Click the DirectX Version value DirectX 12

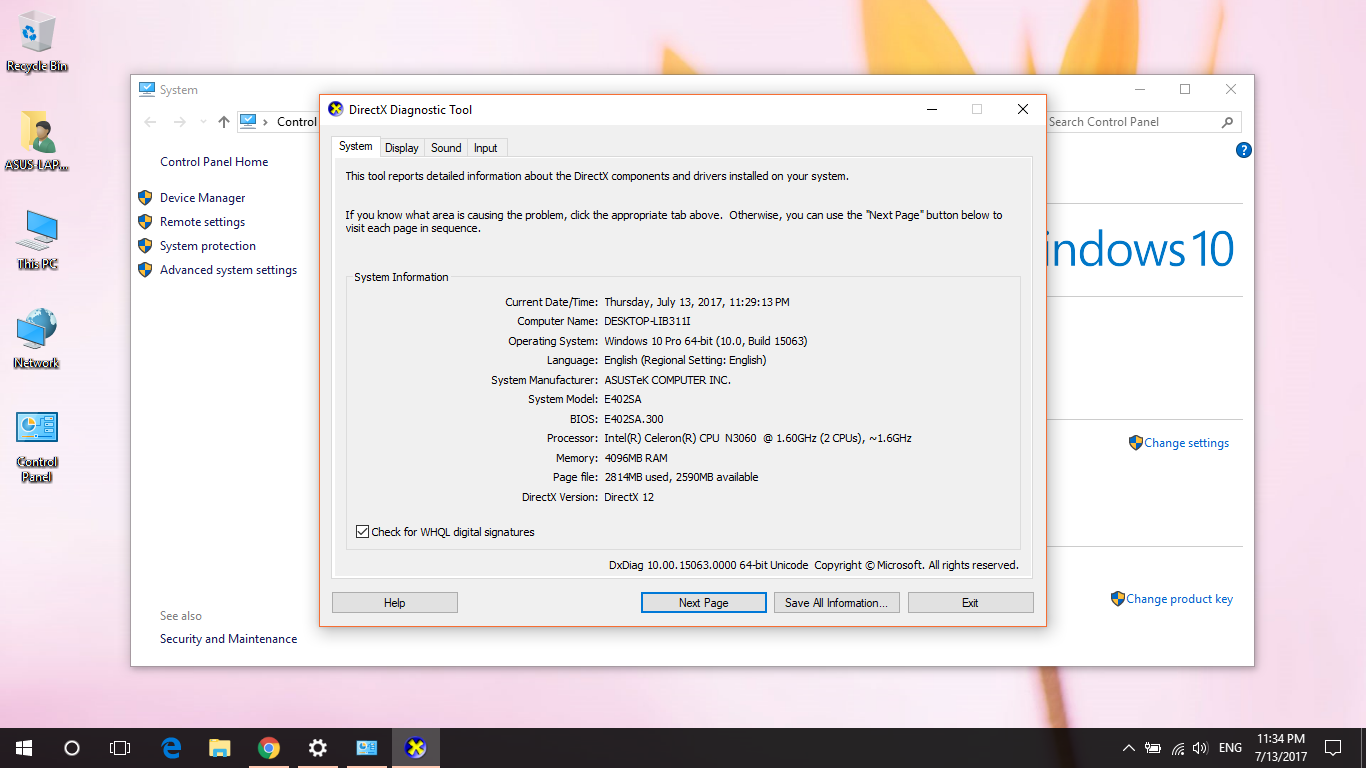coord(629,497)
